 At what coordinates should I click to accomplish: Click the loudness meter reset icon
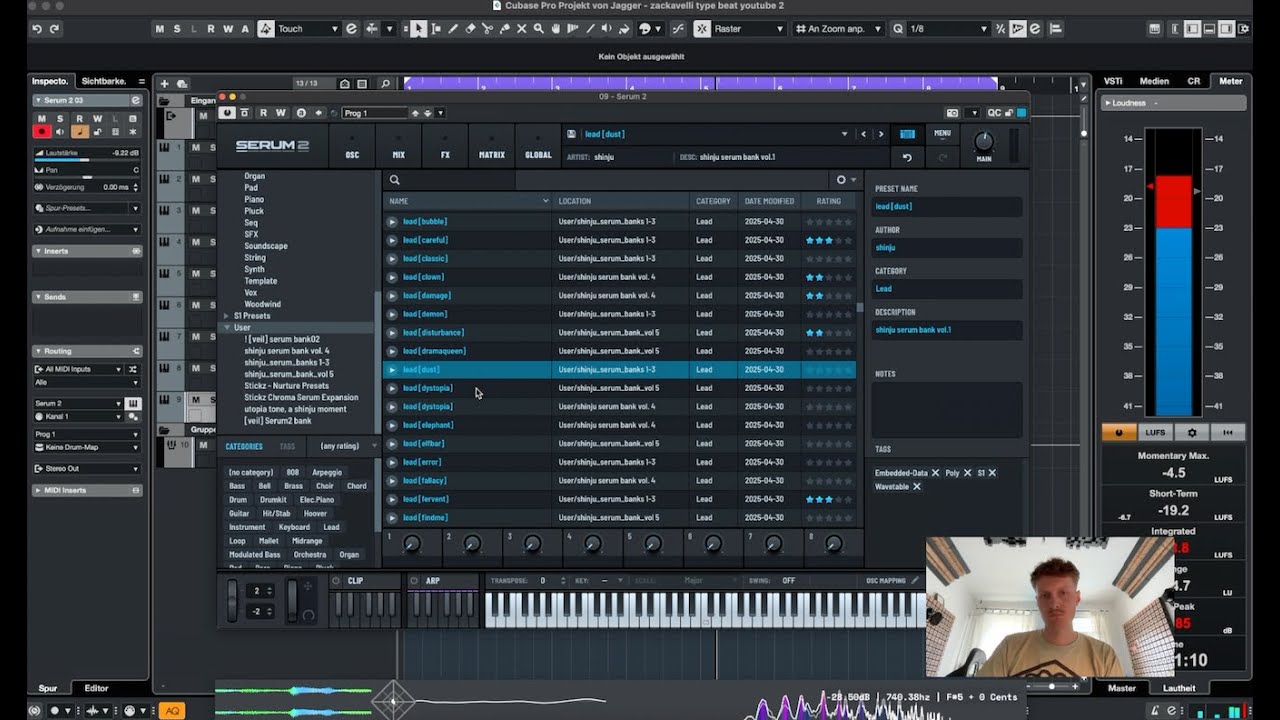[x=1228, y=433]
